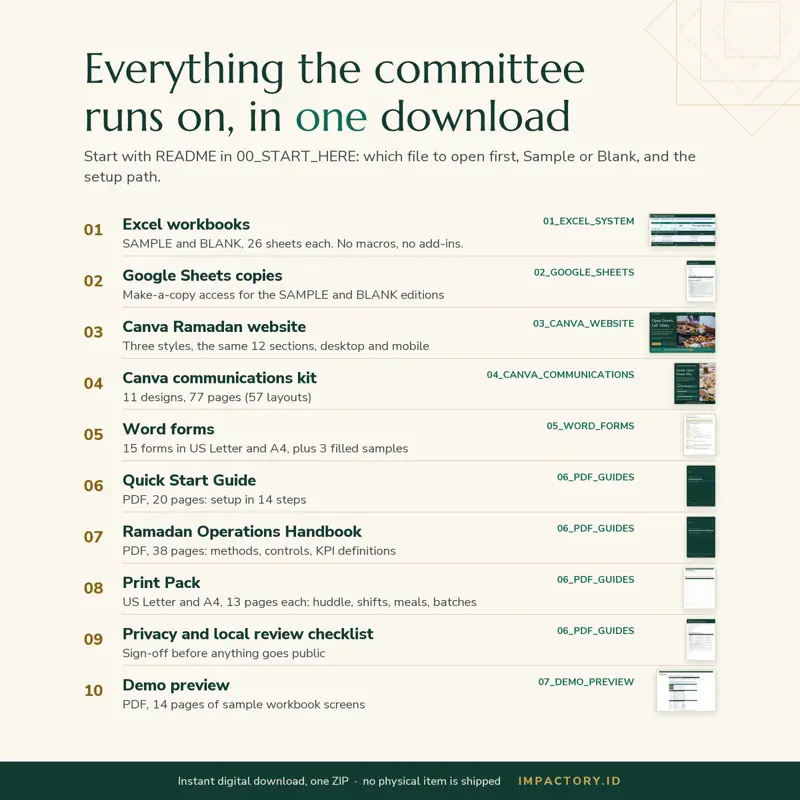
Task: Select the "Demo preview" title
Action: pyautogui.click(x=176, y=685)
